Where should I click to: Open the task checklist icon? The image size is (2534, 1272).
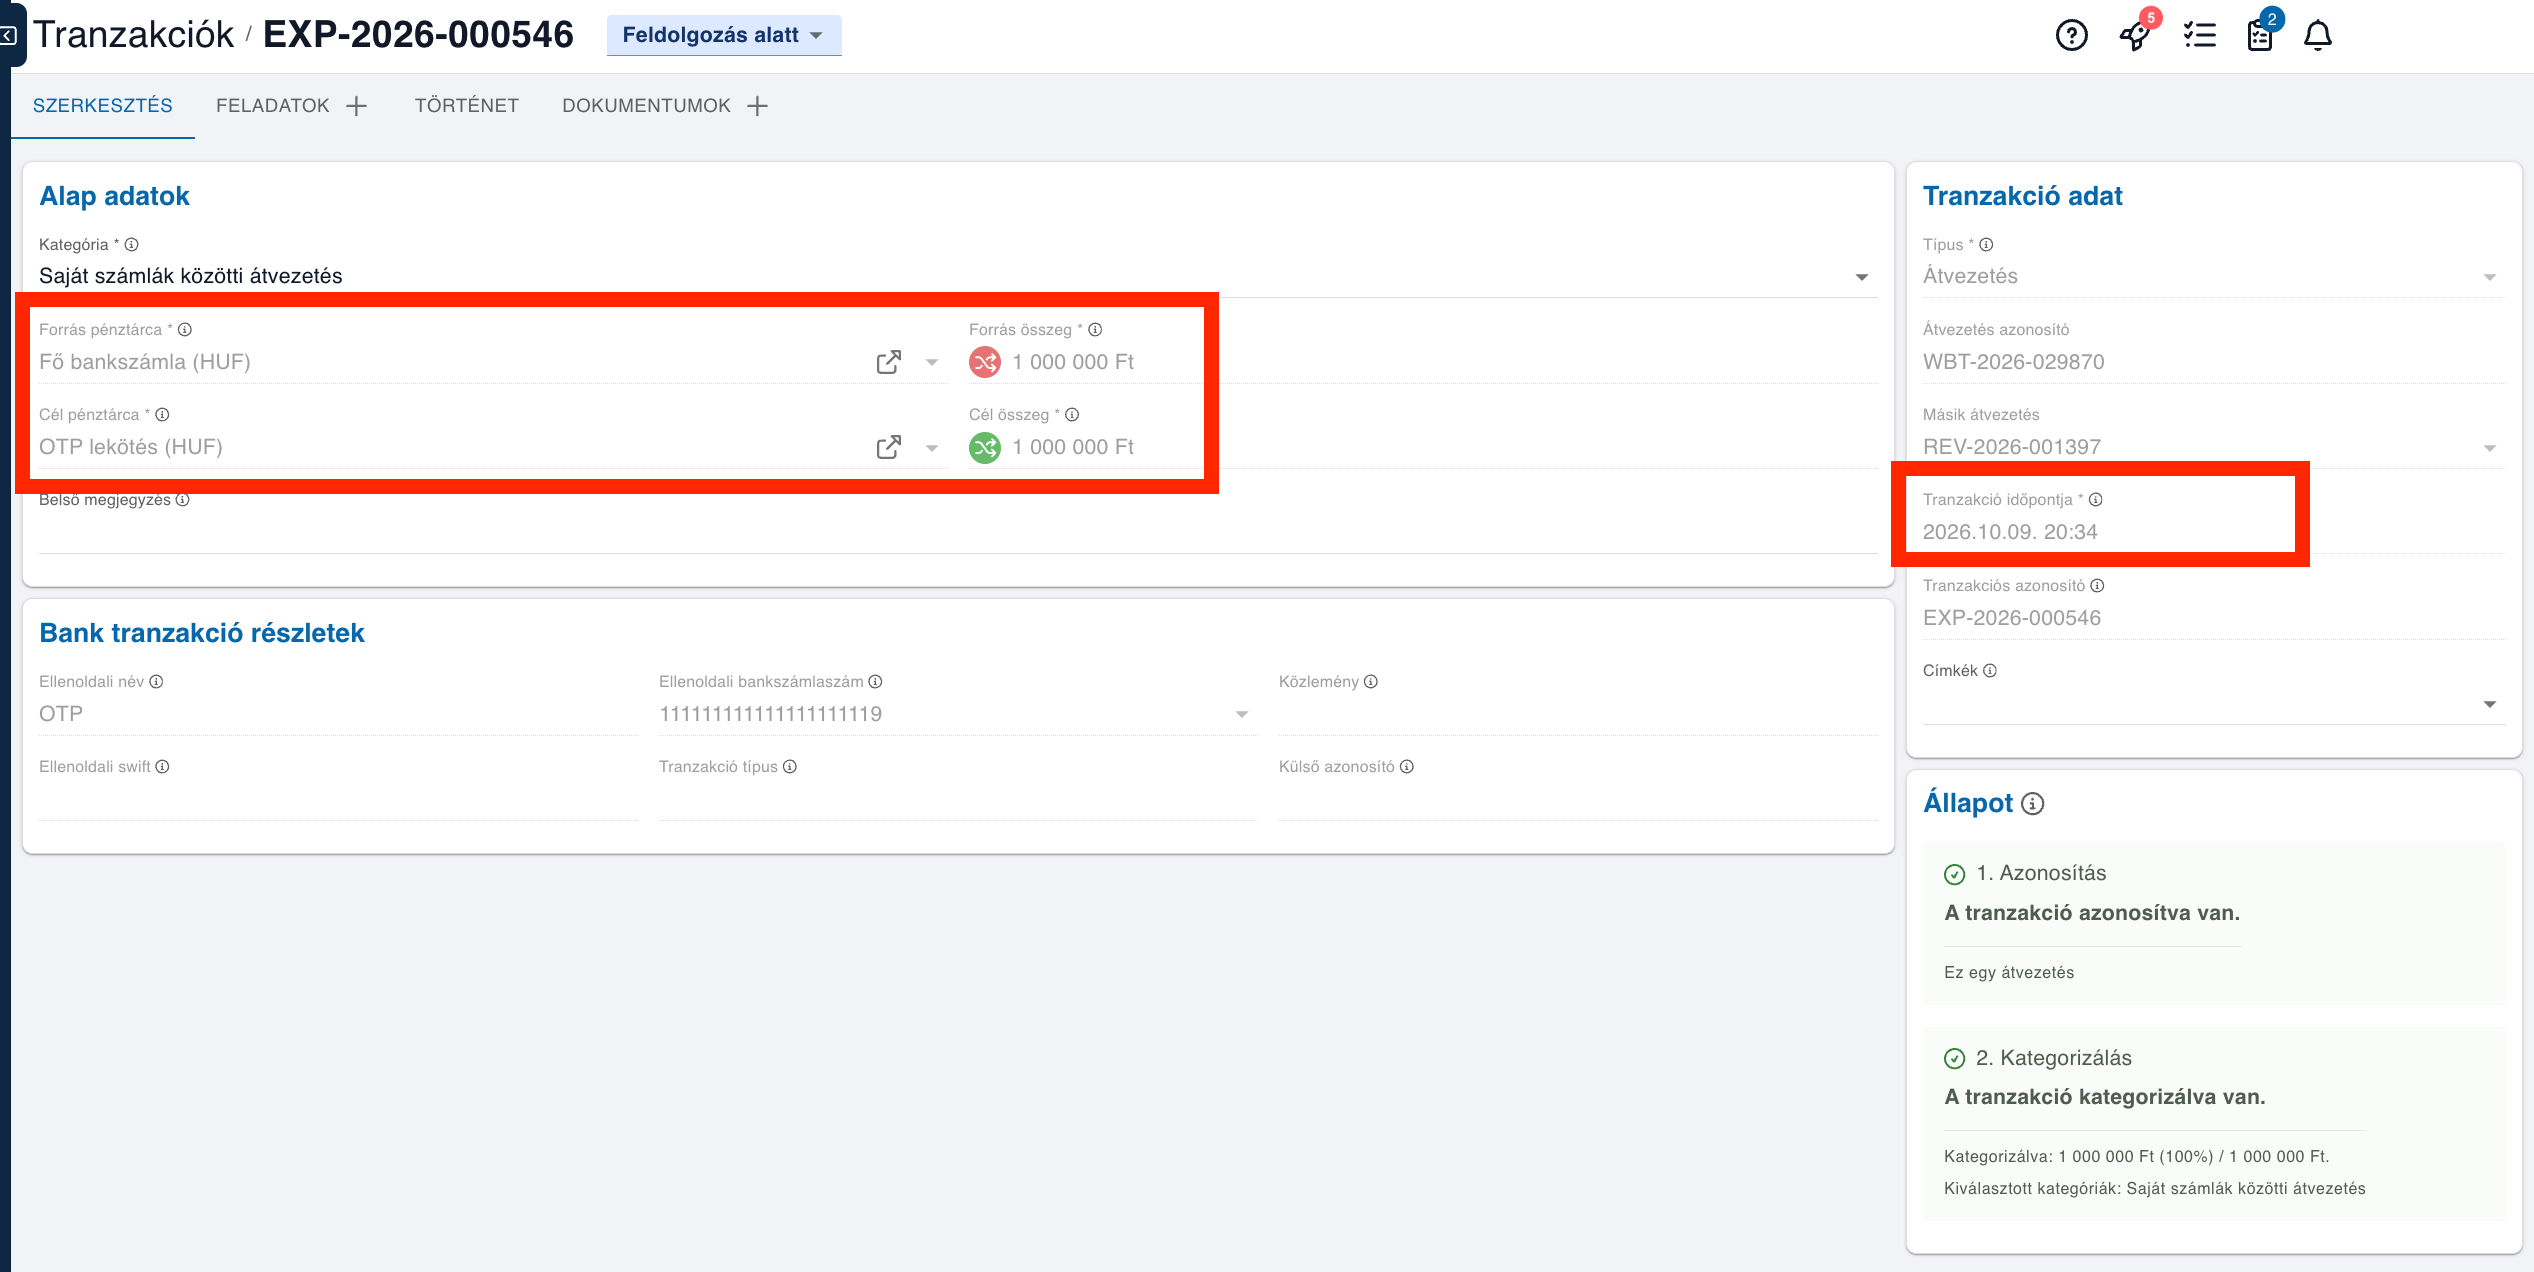click(x=2199, y=36)
